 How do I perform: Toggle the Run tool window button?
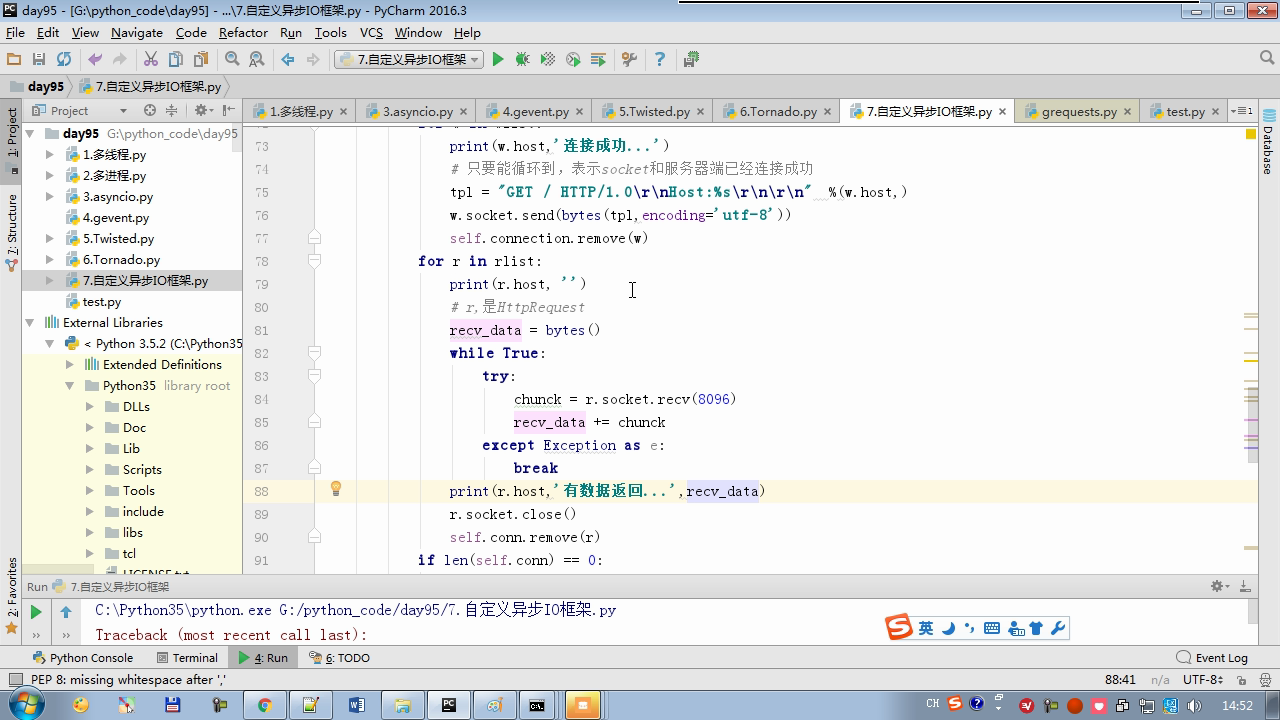(263, 658)
